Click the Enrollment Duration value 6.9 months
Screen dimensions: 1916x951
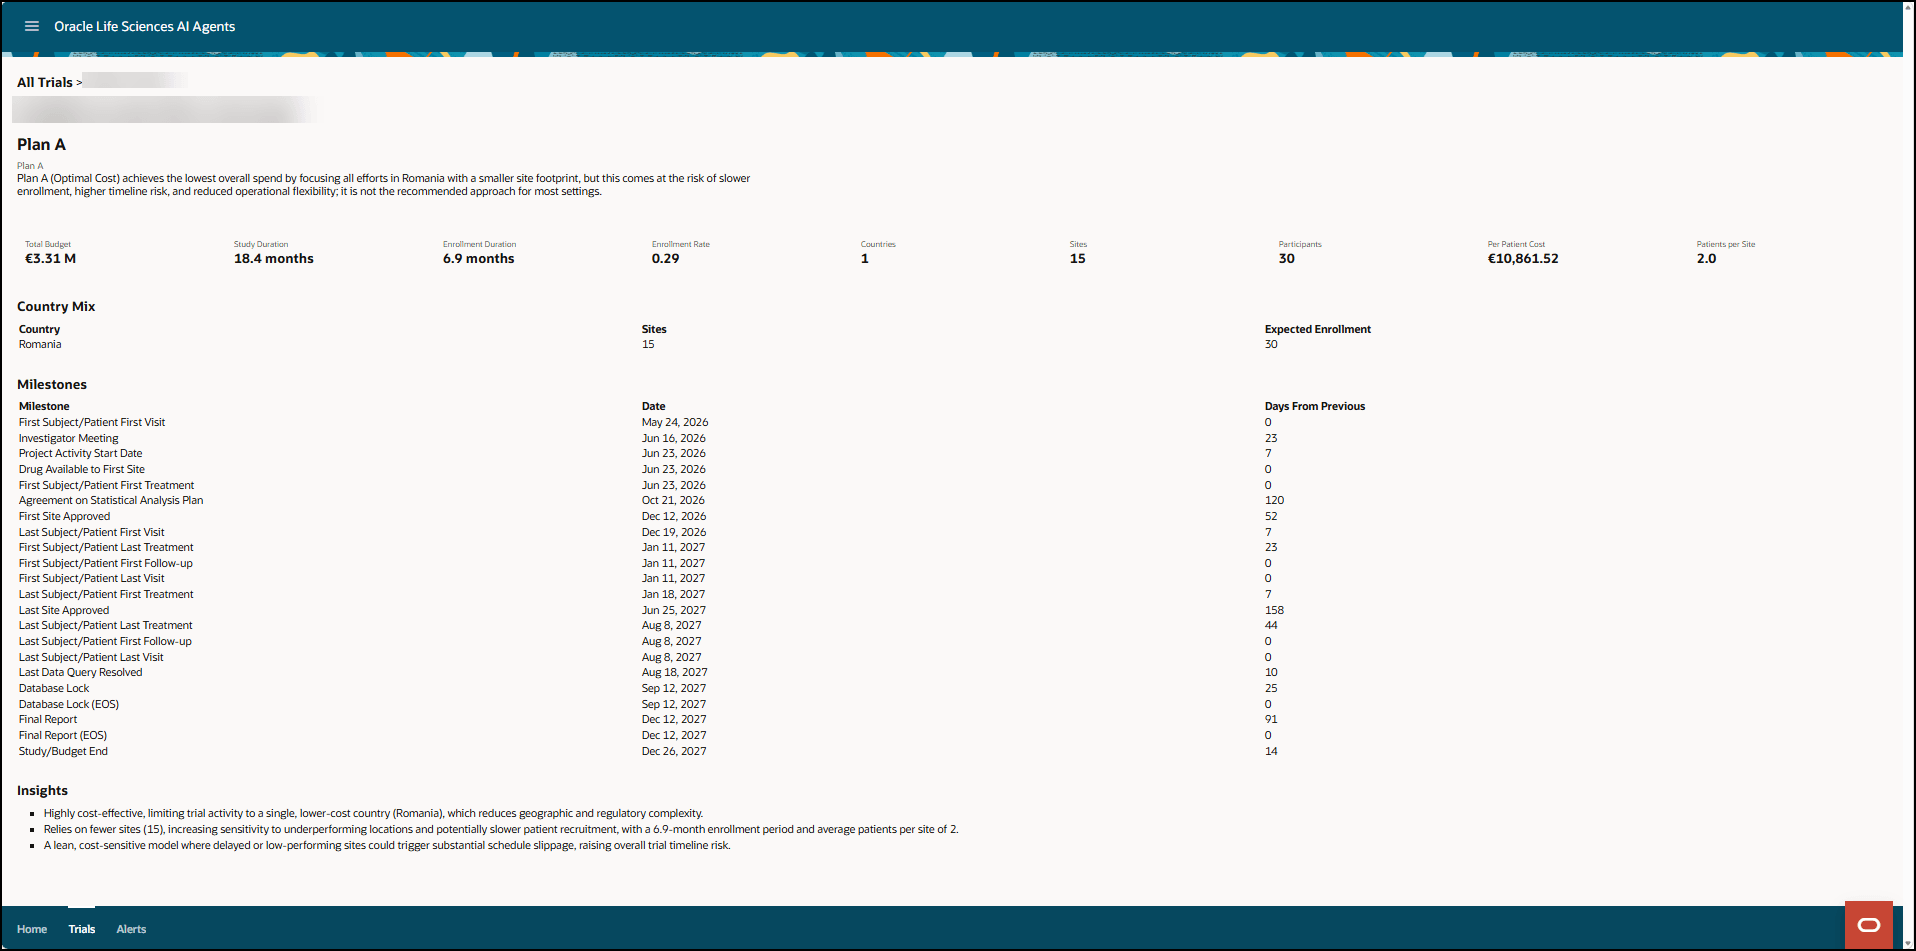click(479, 258)
